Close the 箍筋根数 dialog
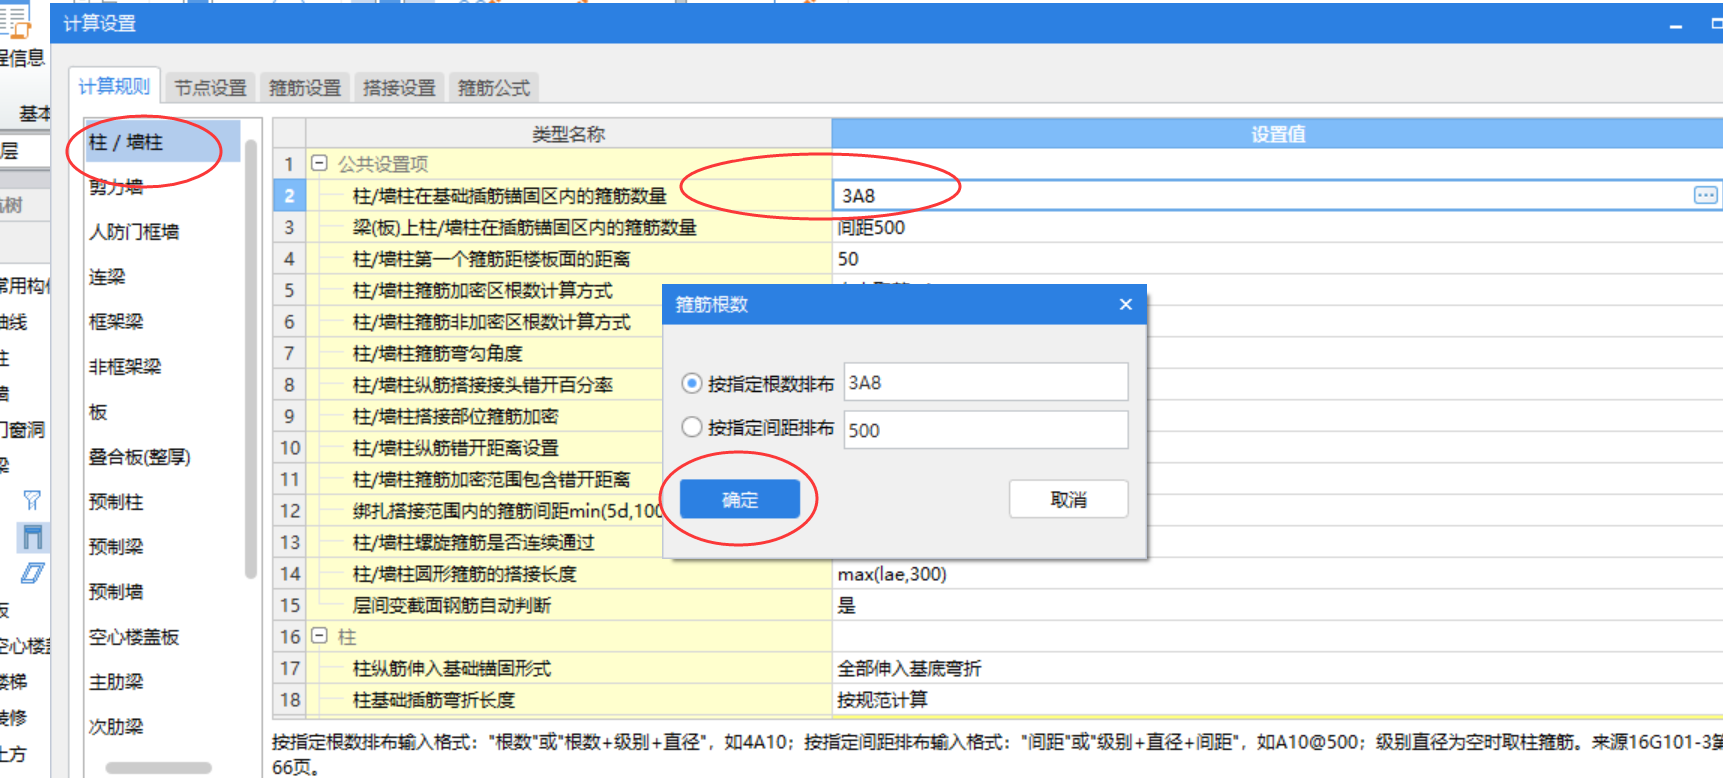 1126,304
